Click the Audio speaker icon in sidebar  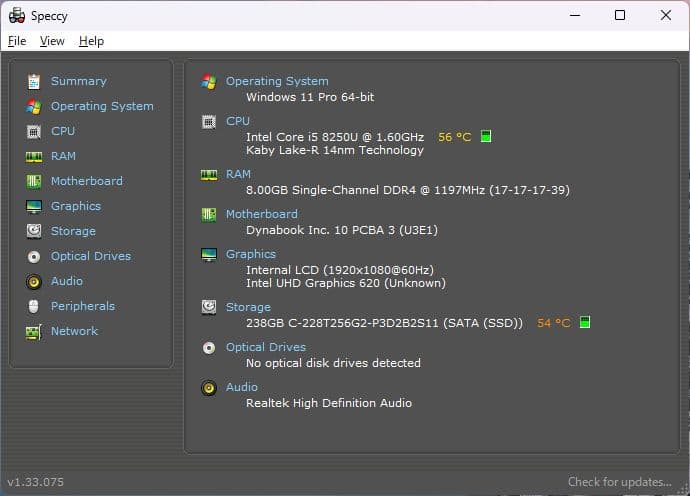click(x=34, y=282)
